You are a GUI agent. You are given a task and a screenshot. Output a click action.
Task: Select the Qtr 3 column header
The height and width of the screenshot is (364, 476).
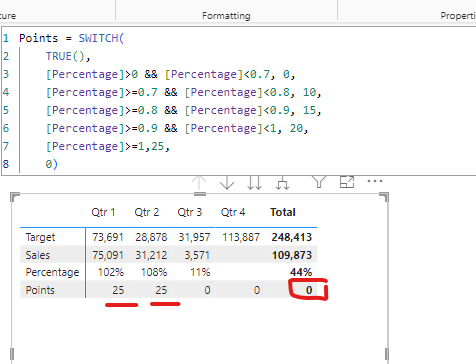(190, 212)
